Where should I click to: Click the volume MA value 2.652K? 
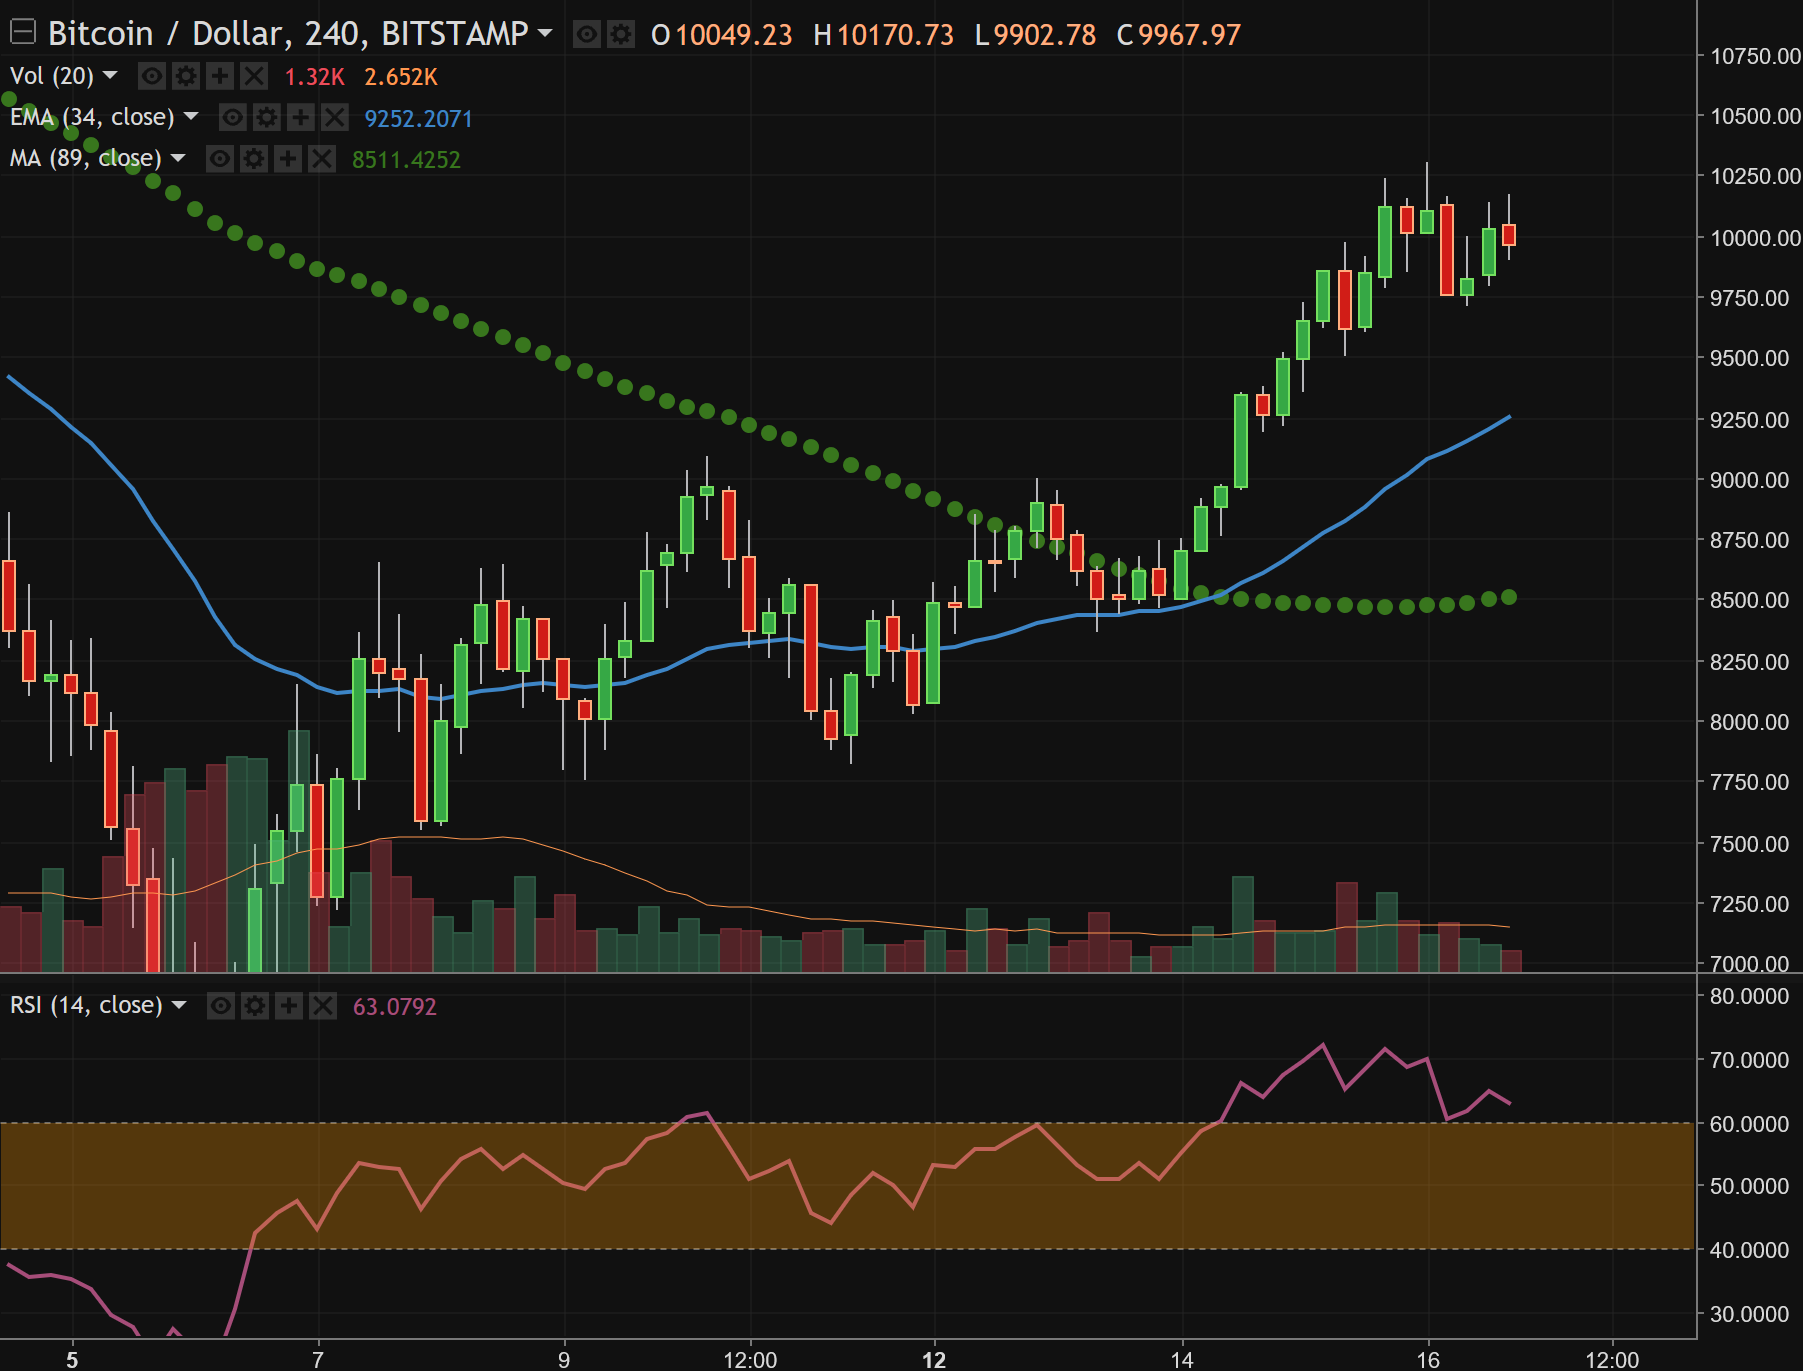click(x=401, y=77)
